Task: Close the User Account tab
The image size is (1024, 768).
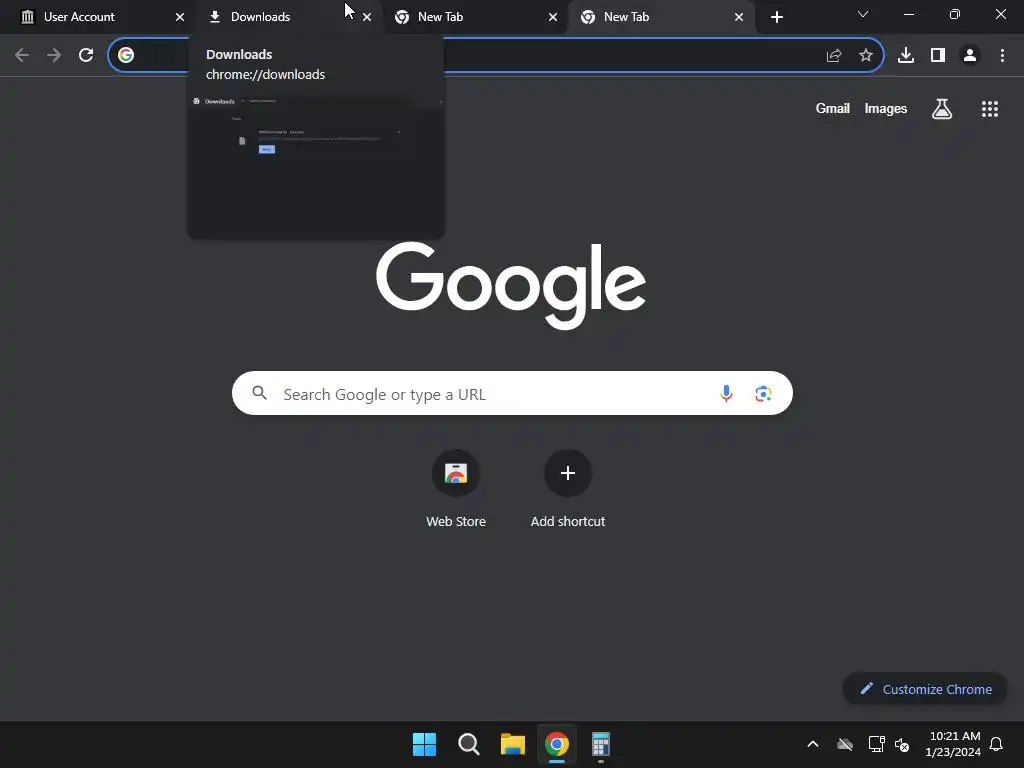Action: [180, 17]
